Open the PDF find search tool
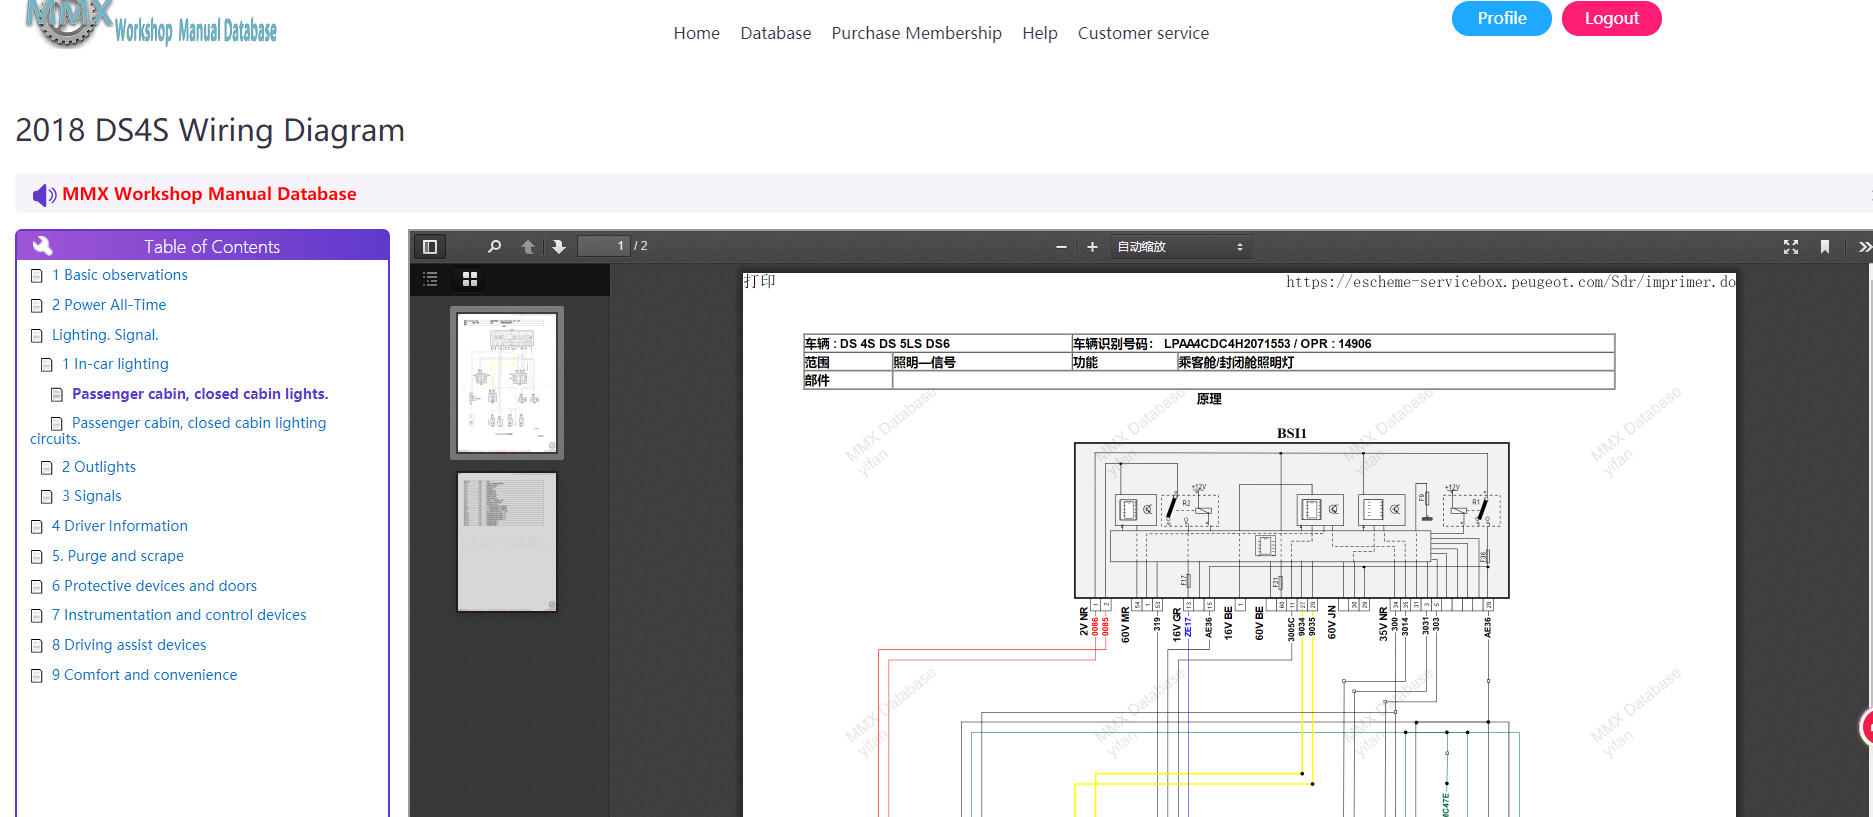1873x817 pixels. [494, 246]
